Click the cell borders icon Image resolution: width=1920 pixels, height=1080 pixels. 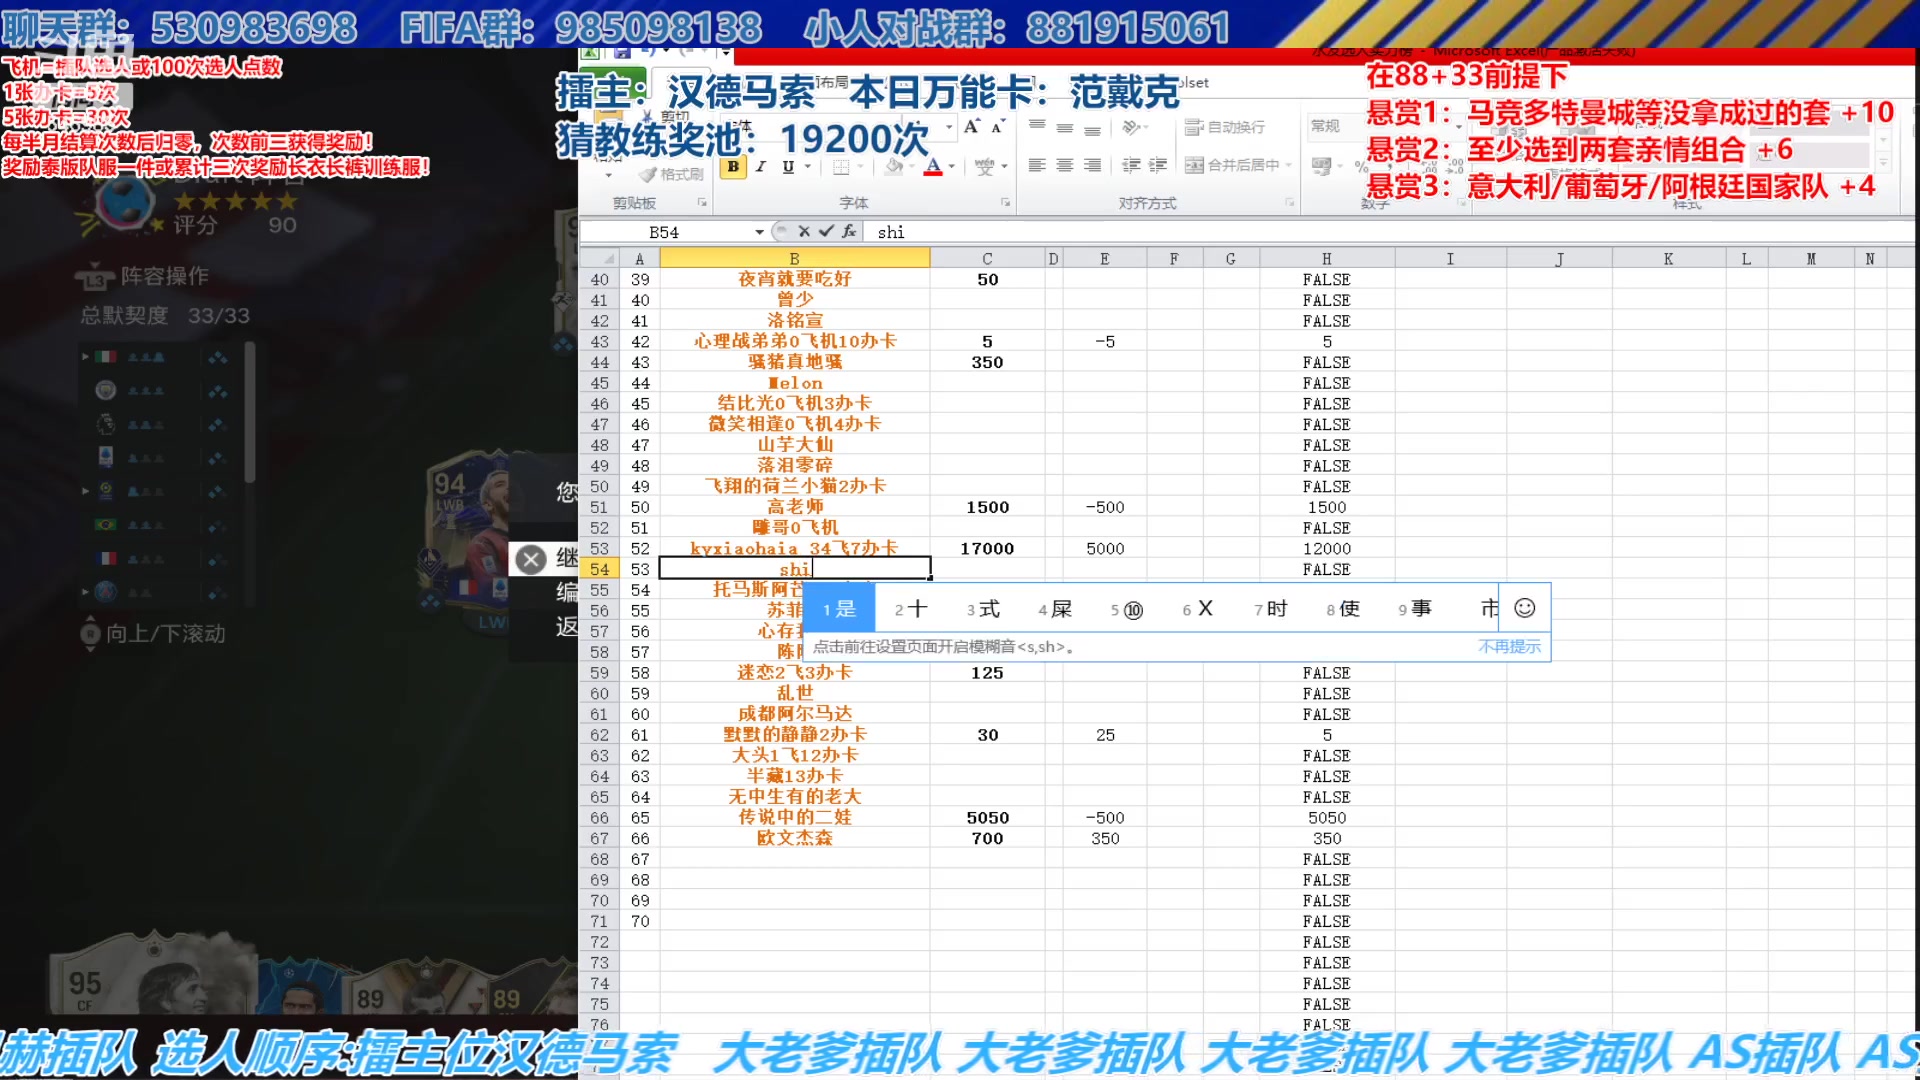[x=841, y=167]
